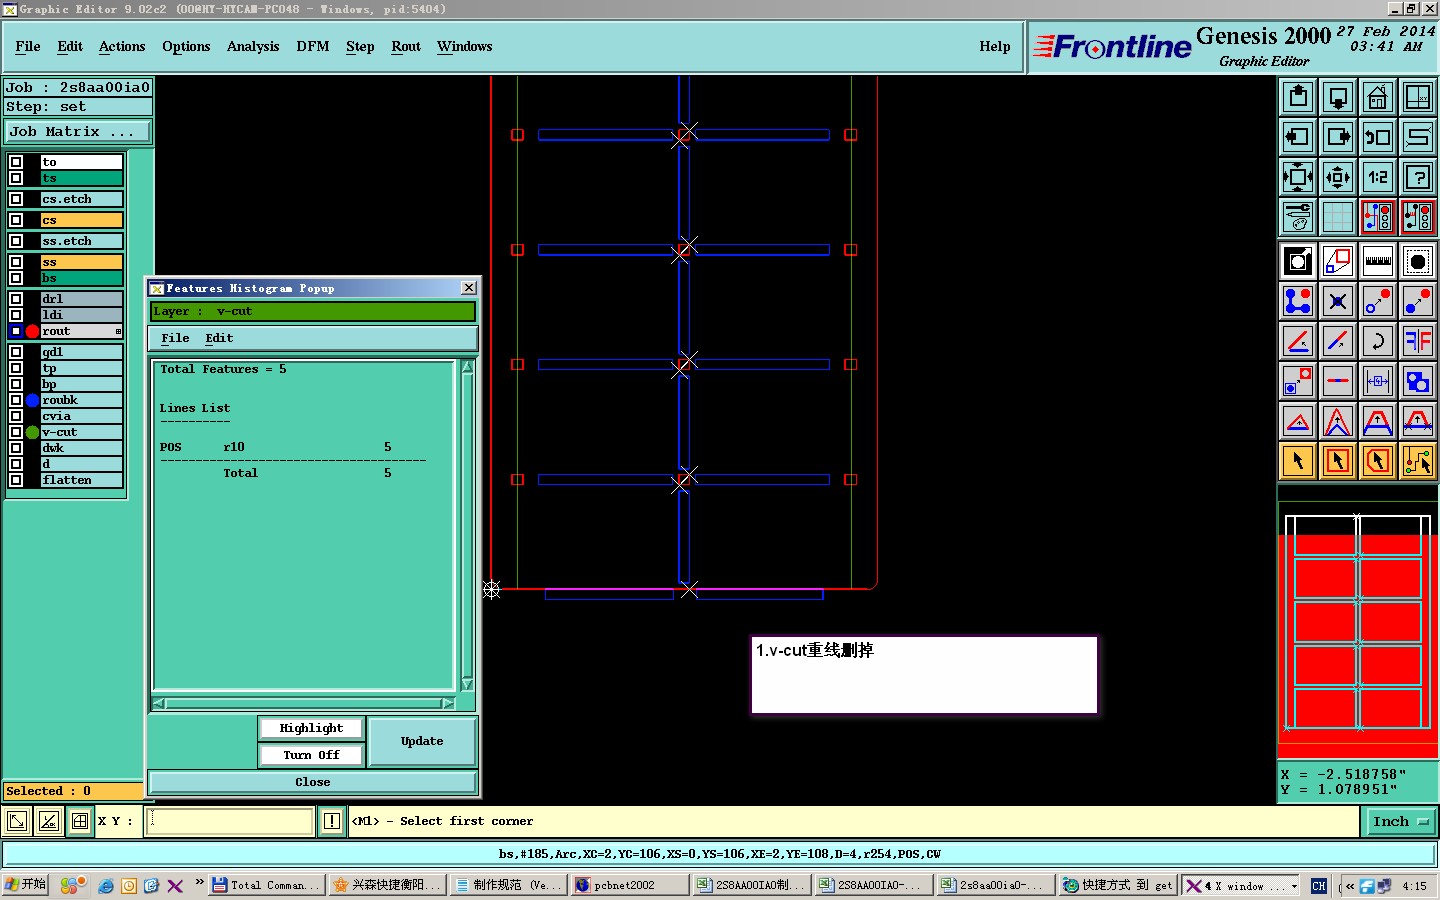Click the histogram vertical scrollbar down arrow

[x=467, y=685]
